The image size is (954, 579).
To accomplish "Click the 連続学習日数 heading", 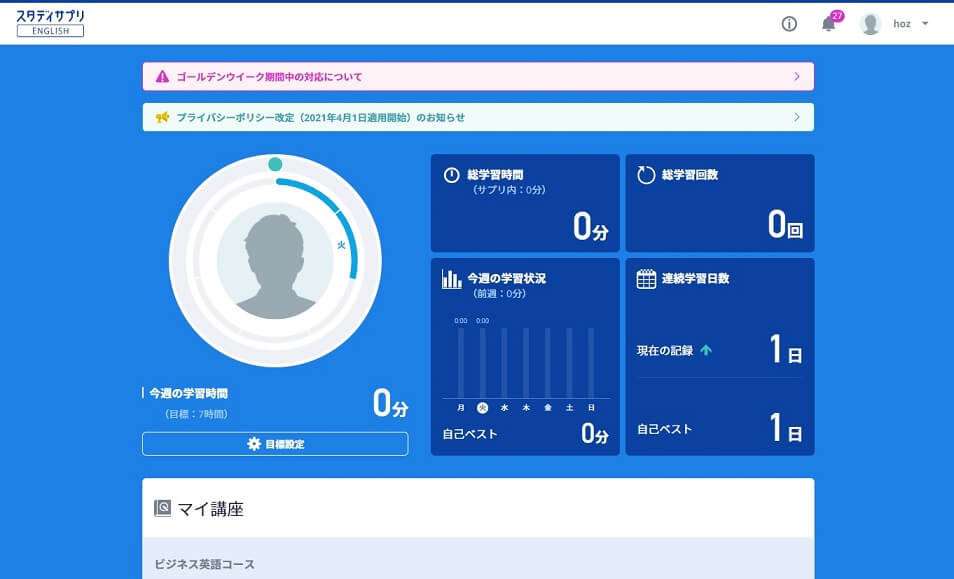I will (695, 279).
